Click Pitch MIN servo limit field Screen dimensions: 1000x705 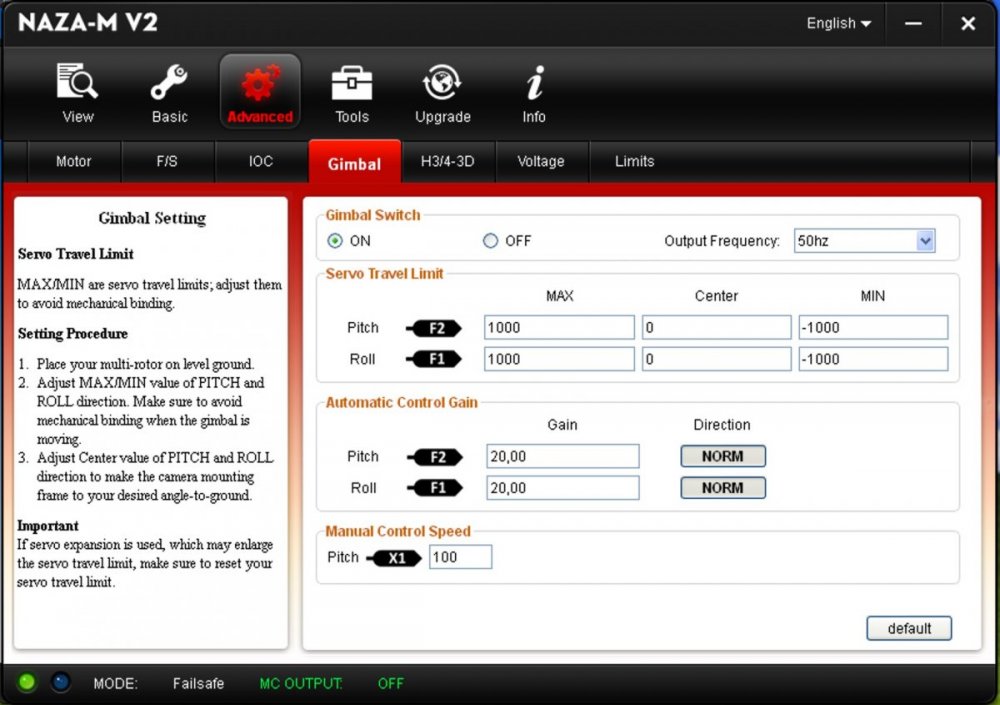pyautogui.click(x=873, y=327)
